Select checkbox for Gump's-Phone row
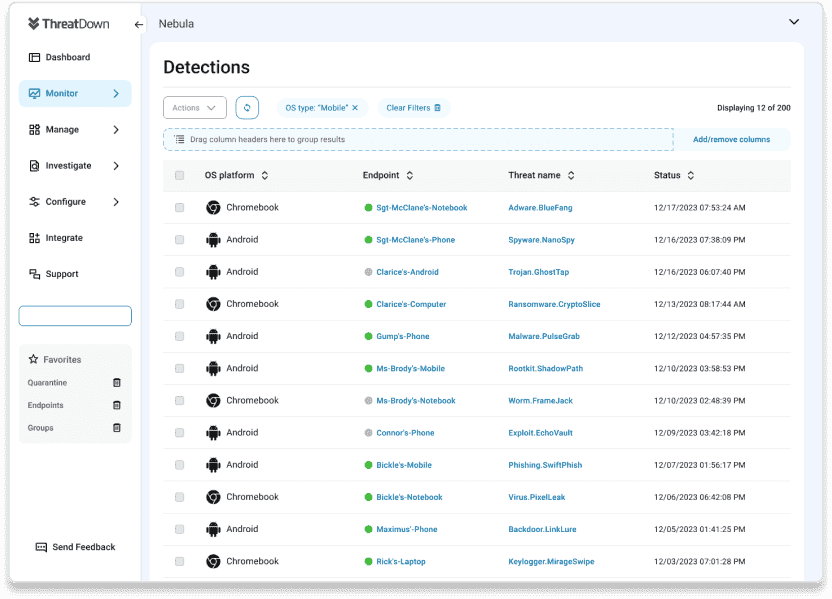This screenshot has height=599, width=832. [x=180, y=336]
